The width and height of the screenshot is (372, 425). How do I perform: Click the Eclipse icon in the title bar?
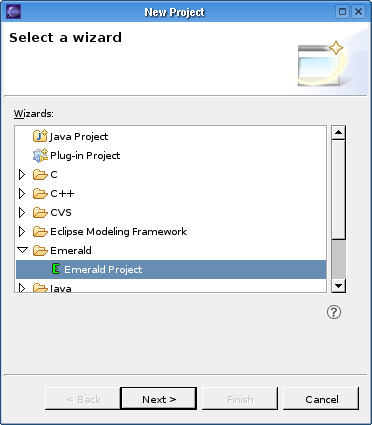(13, 12)
